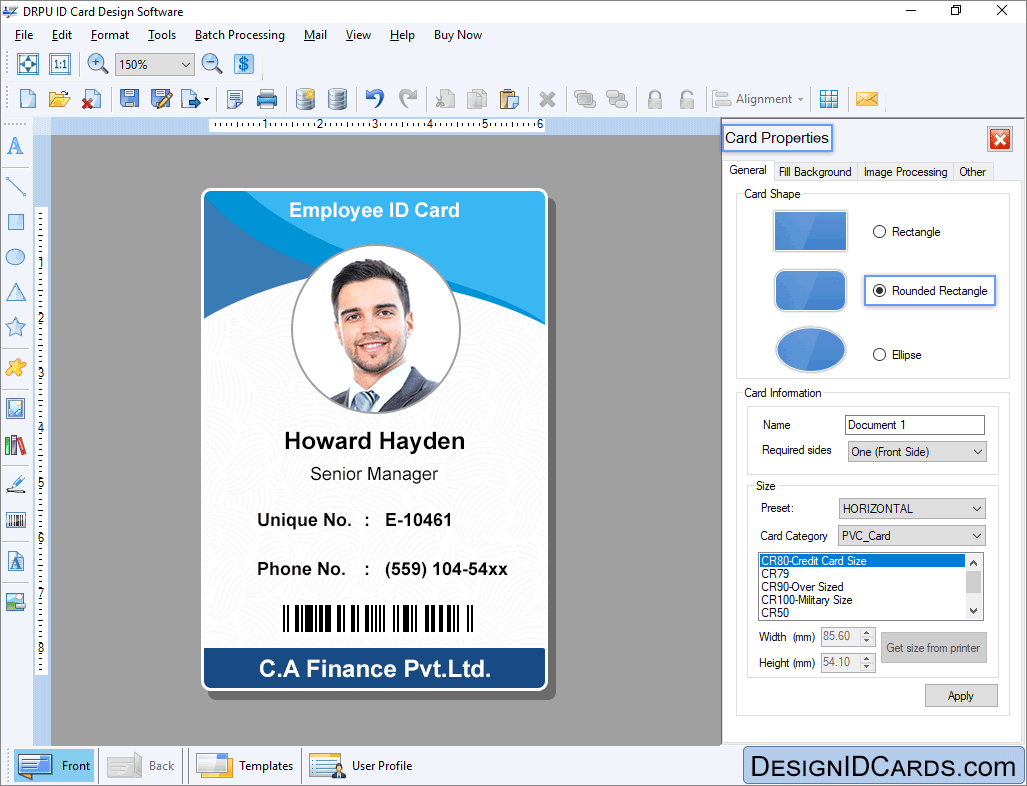Click the Save As pencil icon

[x=161, y=99]
